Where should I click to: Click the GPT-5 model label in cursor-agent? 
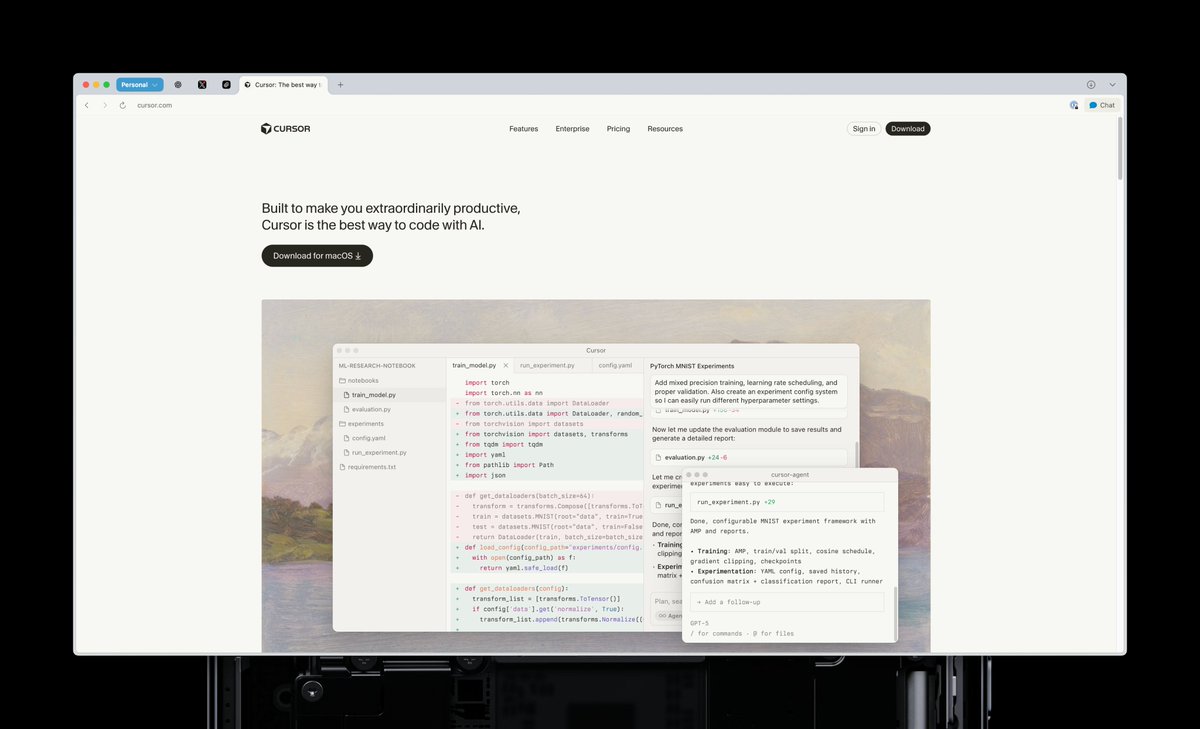click(699, 623)
